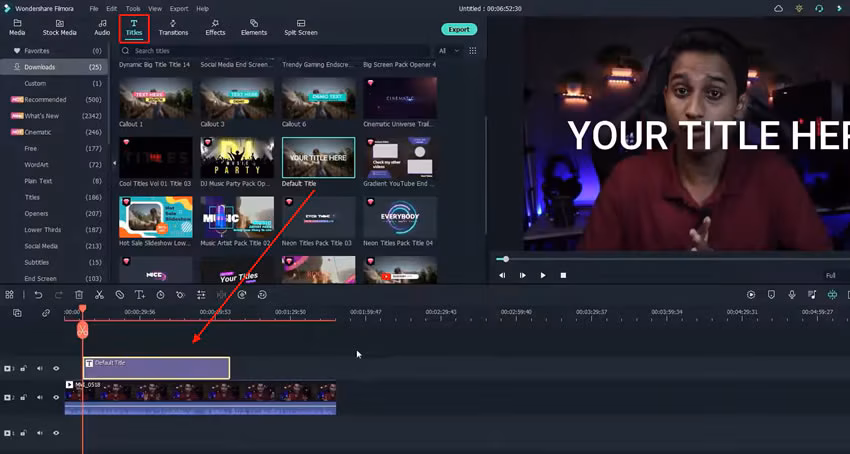850x454 pixels.
Task: Click the add track icon
Action: point(17,313)
